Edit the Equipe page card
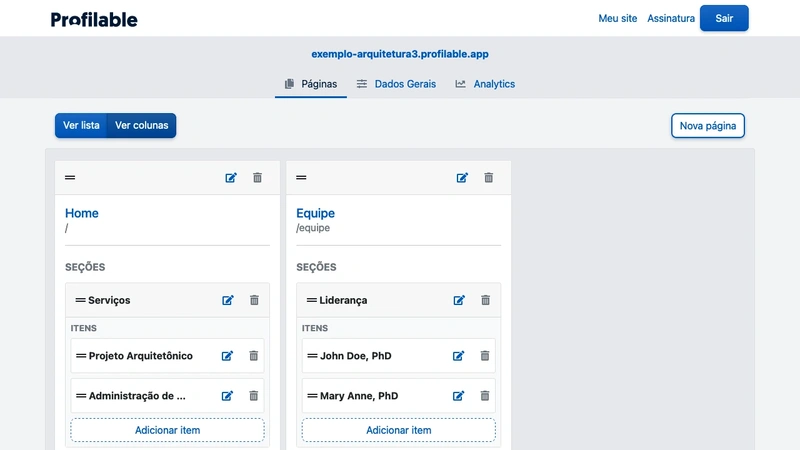 click(462, 177)
